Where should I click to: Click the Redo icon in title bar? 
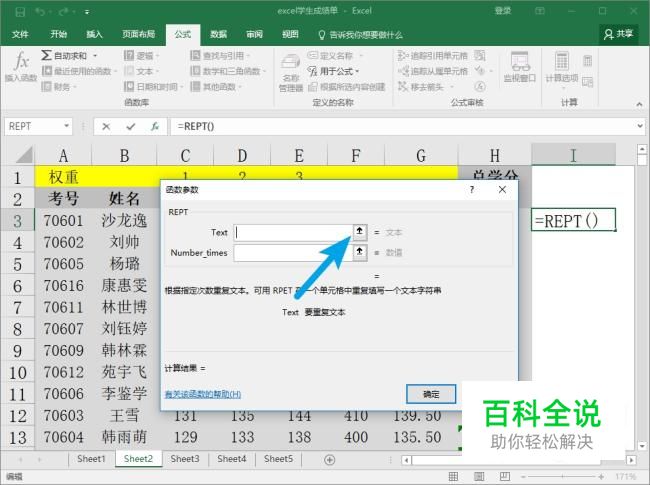point(63,12)
